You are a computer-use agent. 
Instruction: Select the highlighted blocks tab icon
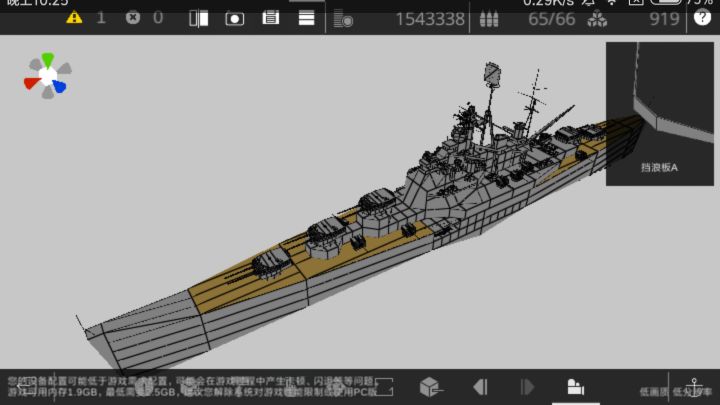pyautogui.click(x=575, y=387)
